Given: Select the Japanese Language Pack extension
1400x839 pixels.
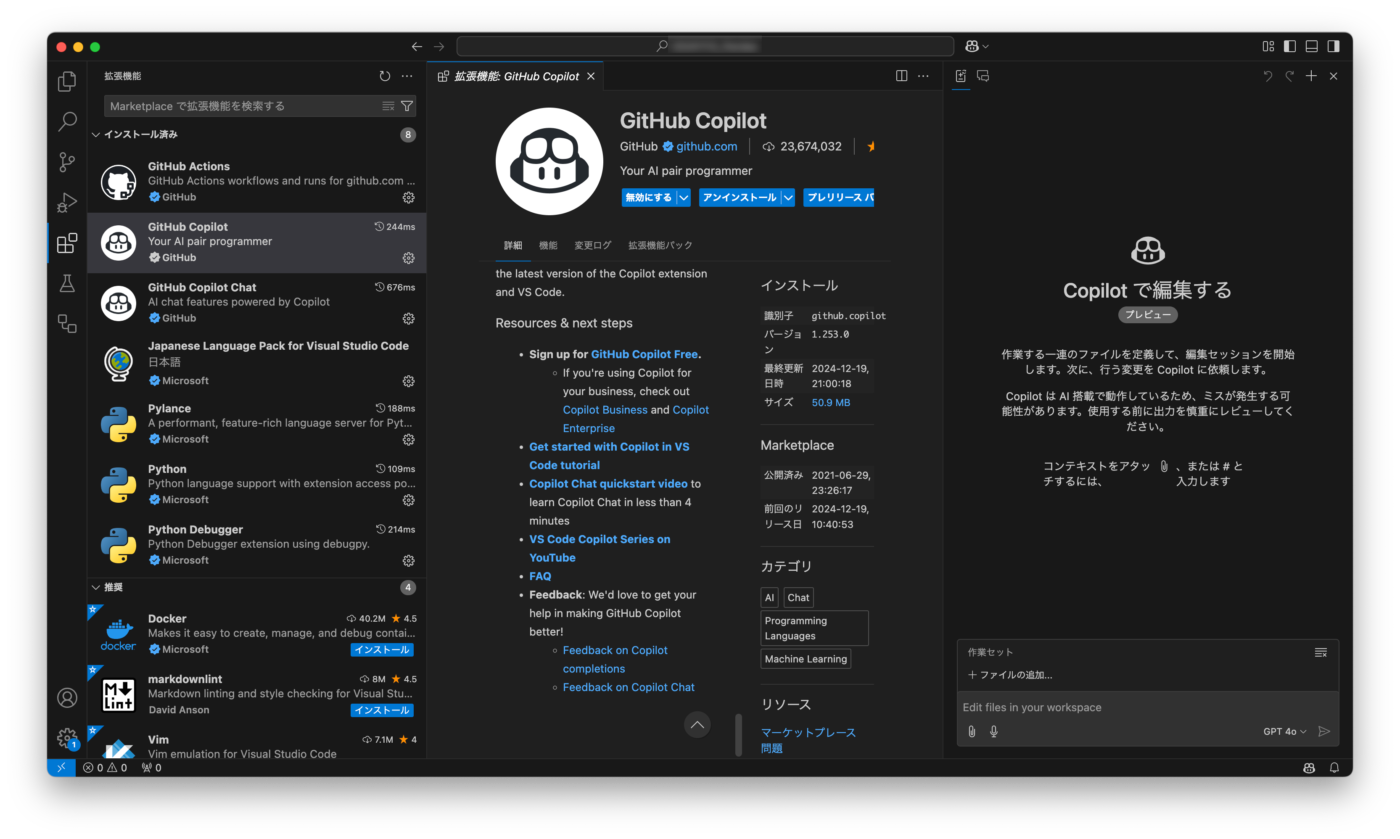Looking at the screenshot, I should [257, 363].
